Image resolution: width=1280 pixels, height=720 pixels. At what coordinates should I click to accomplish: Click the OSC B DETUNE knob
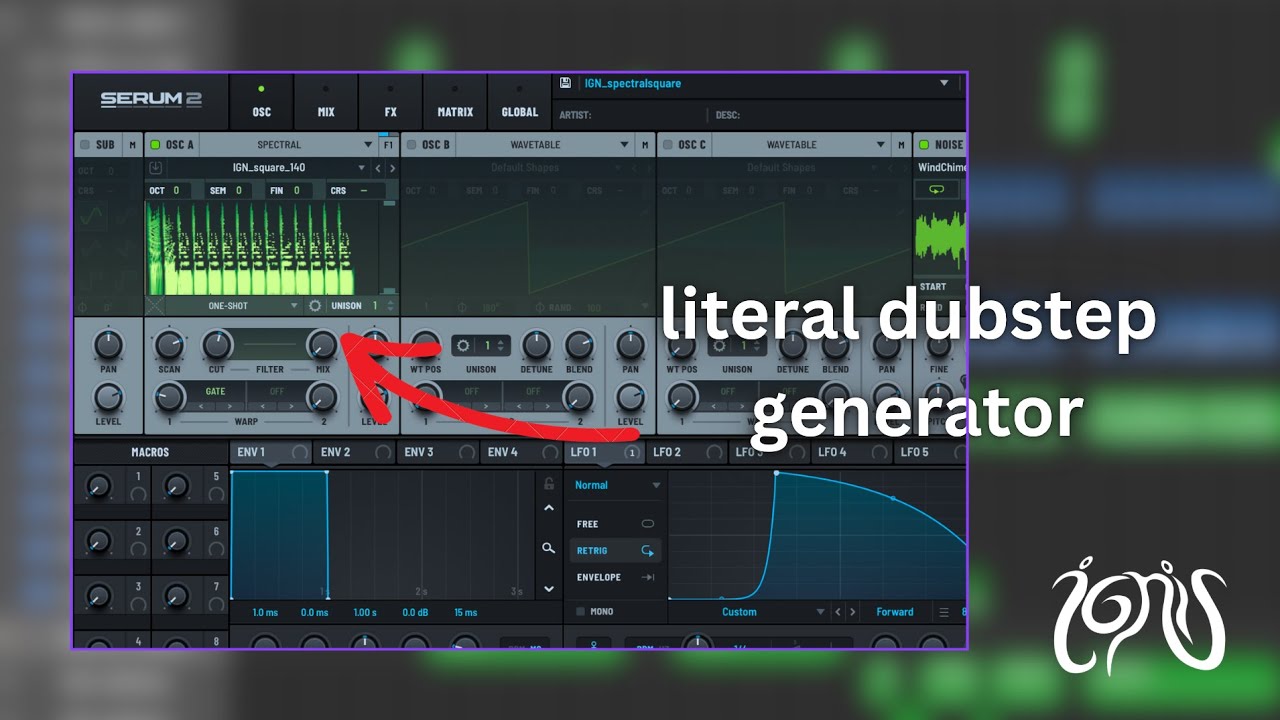[537, 345]
